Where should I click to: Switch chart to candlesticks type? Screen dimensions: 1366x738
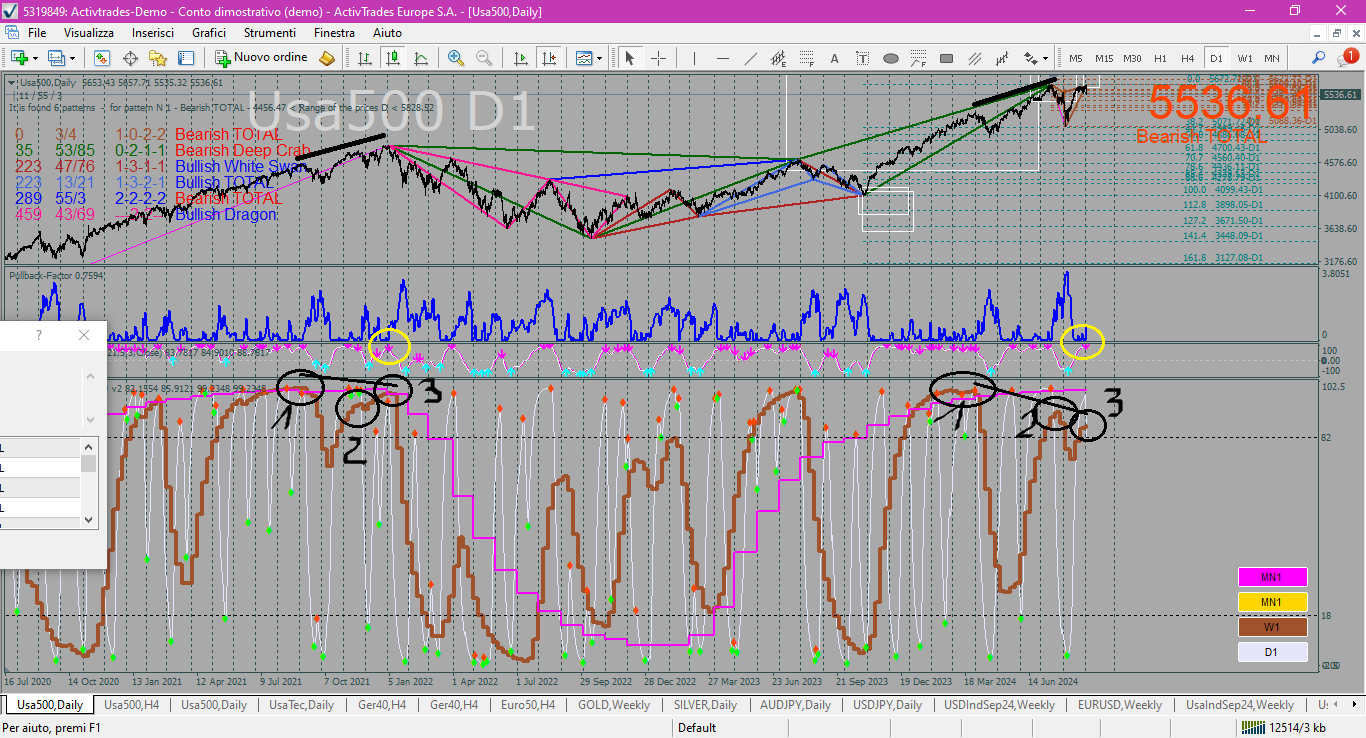click(393, 58)
